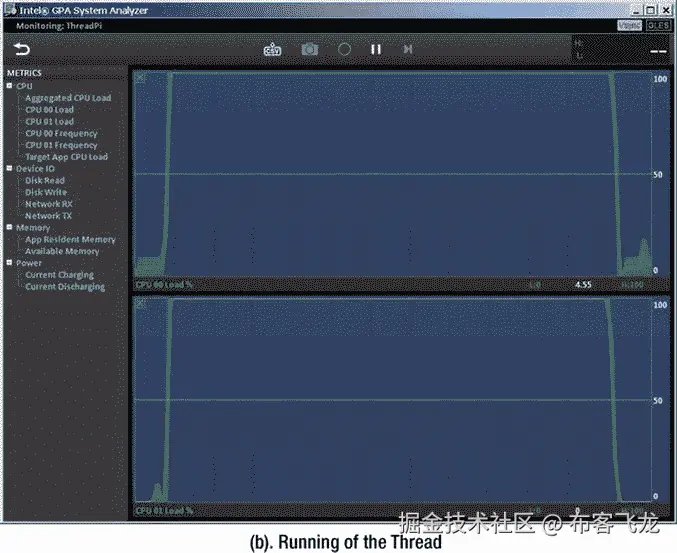Viewport: 677px width, 553px height.
Task: Select the Network RX metric
Action: click(x=48, y=204)
